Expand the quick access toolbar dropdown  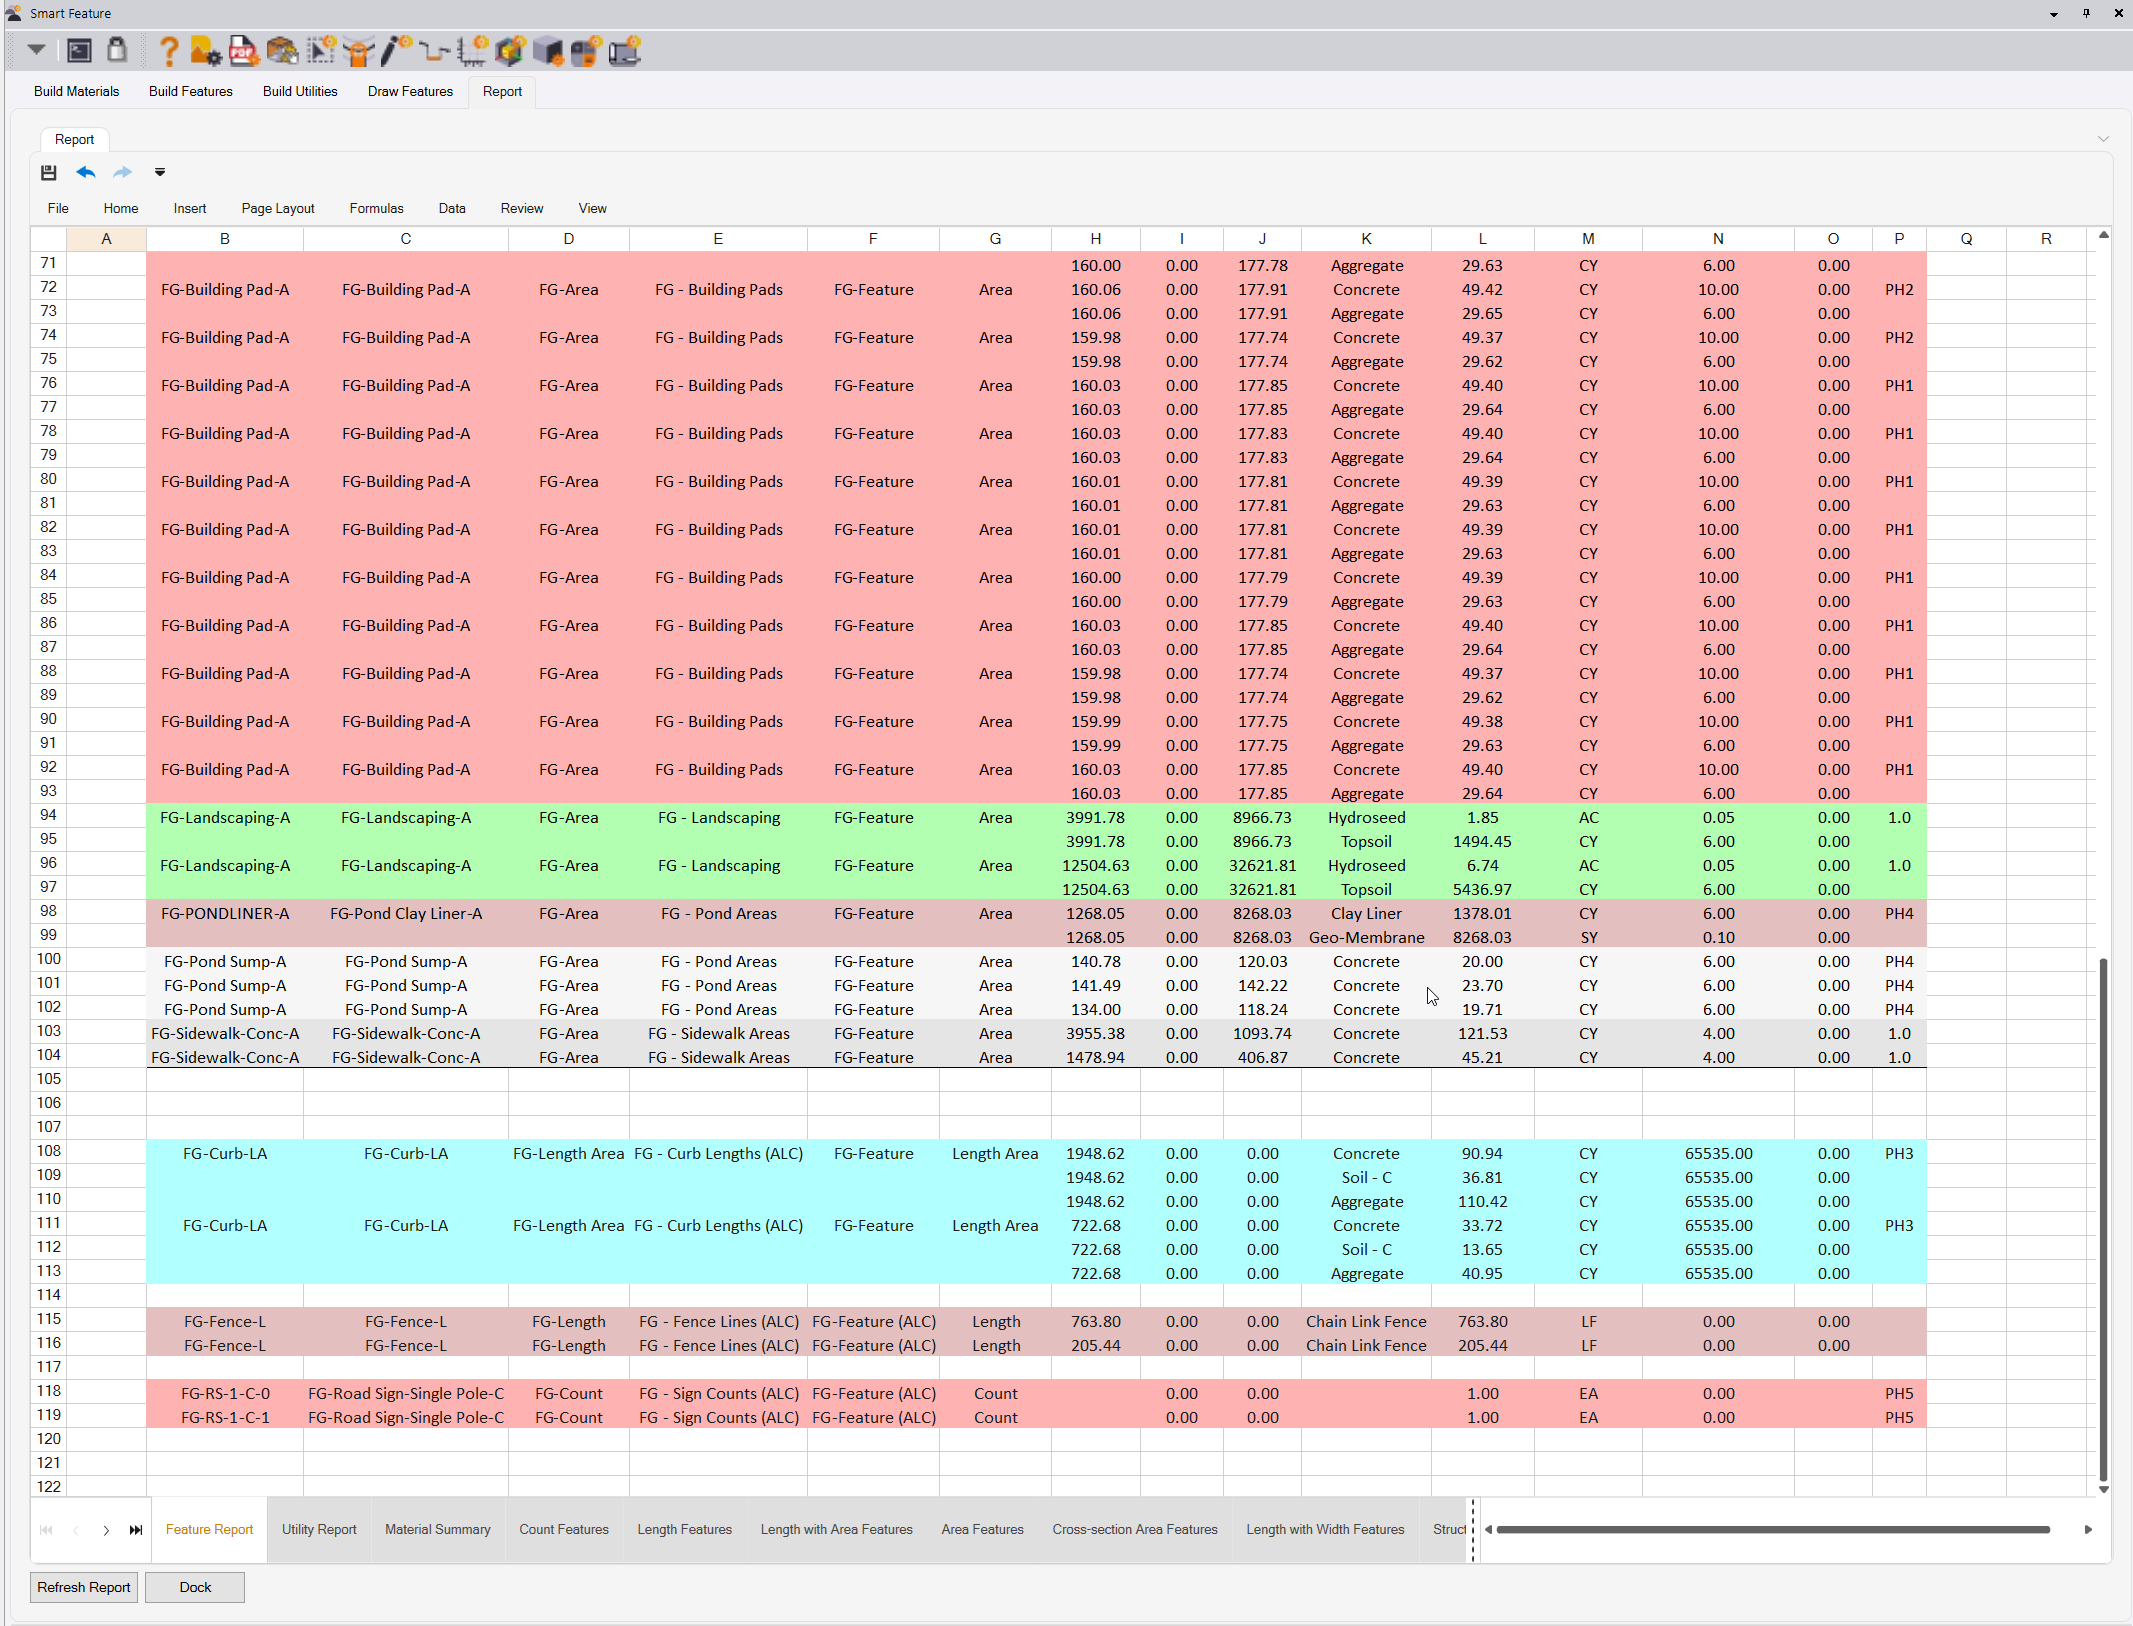click(x=160, y=172)
